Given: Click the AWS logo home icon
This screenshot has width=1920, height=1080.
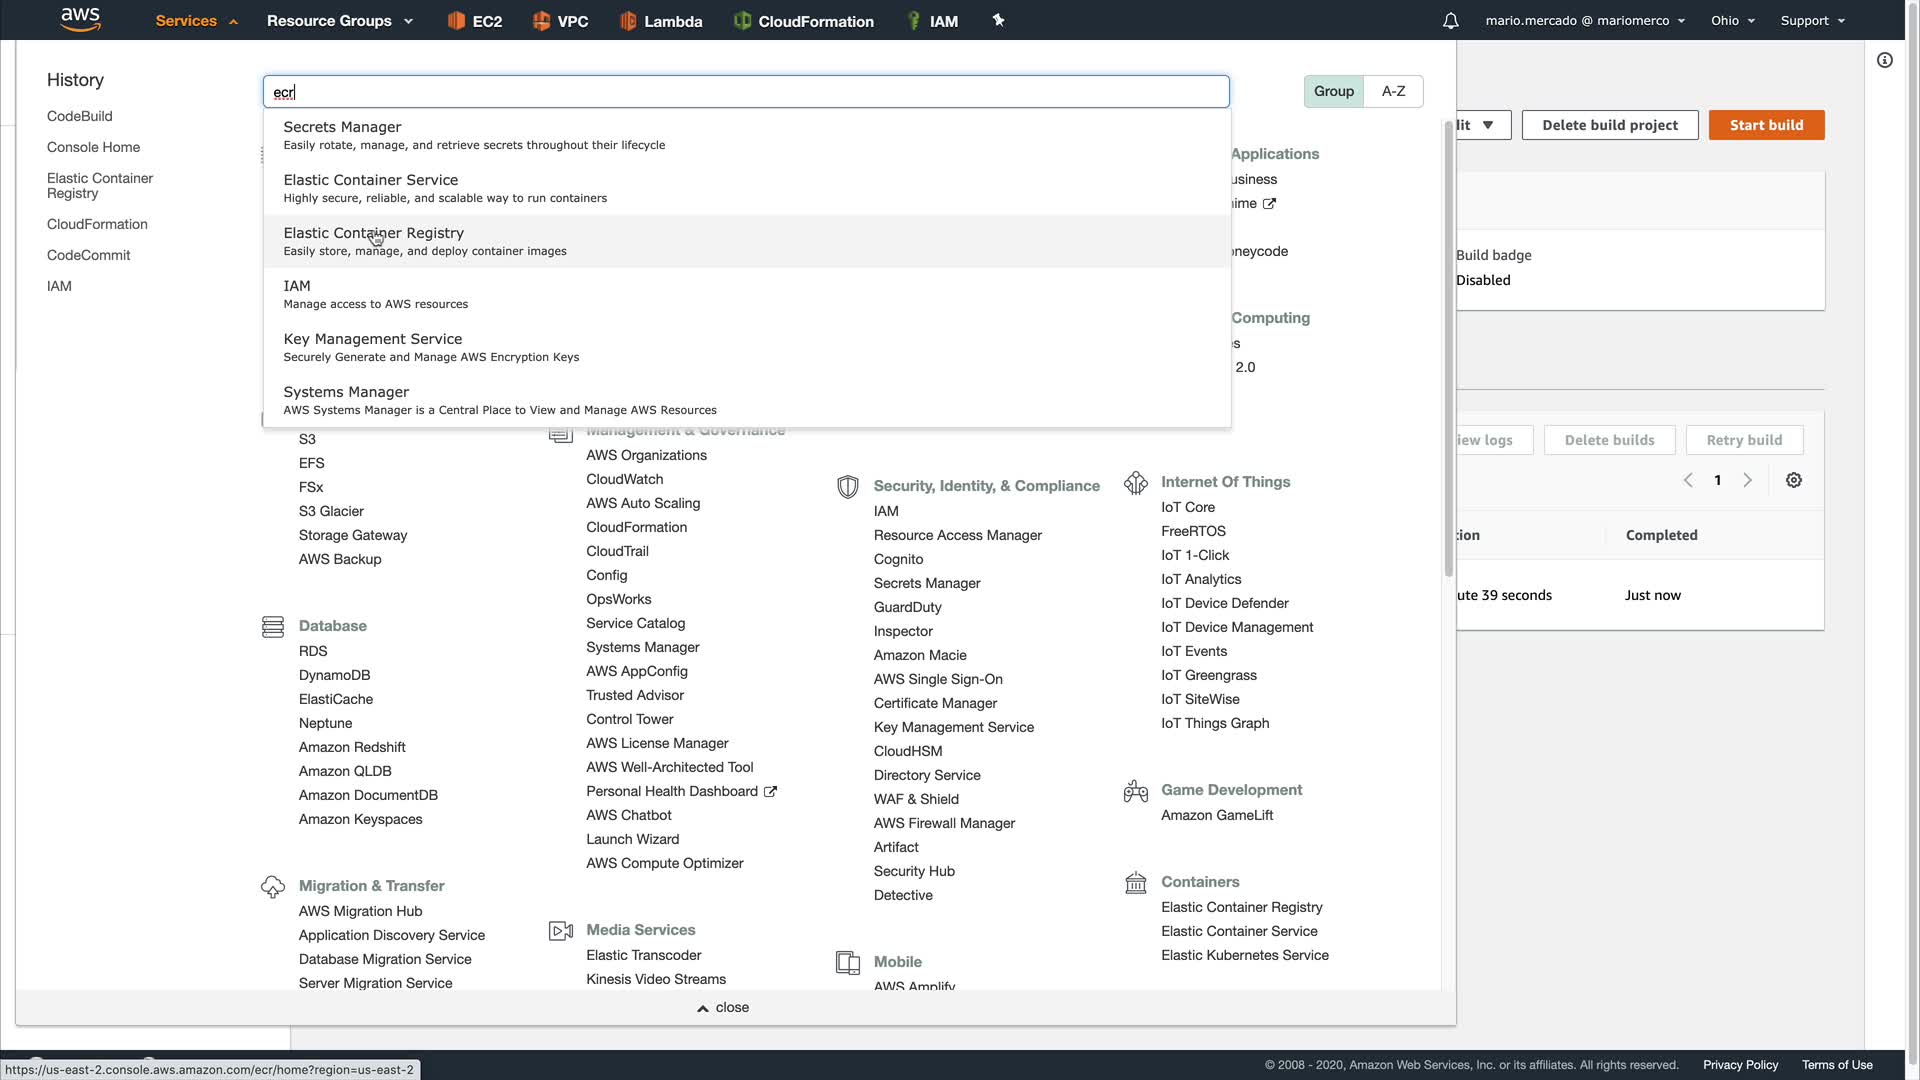Looking at the screenshot, I should point(80,19).
